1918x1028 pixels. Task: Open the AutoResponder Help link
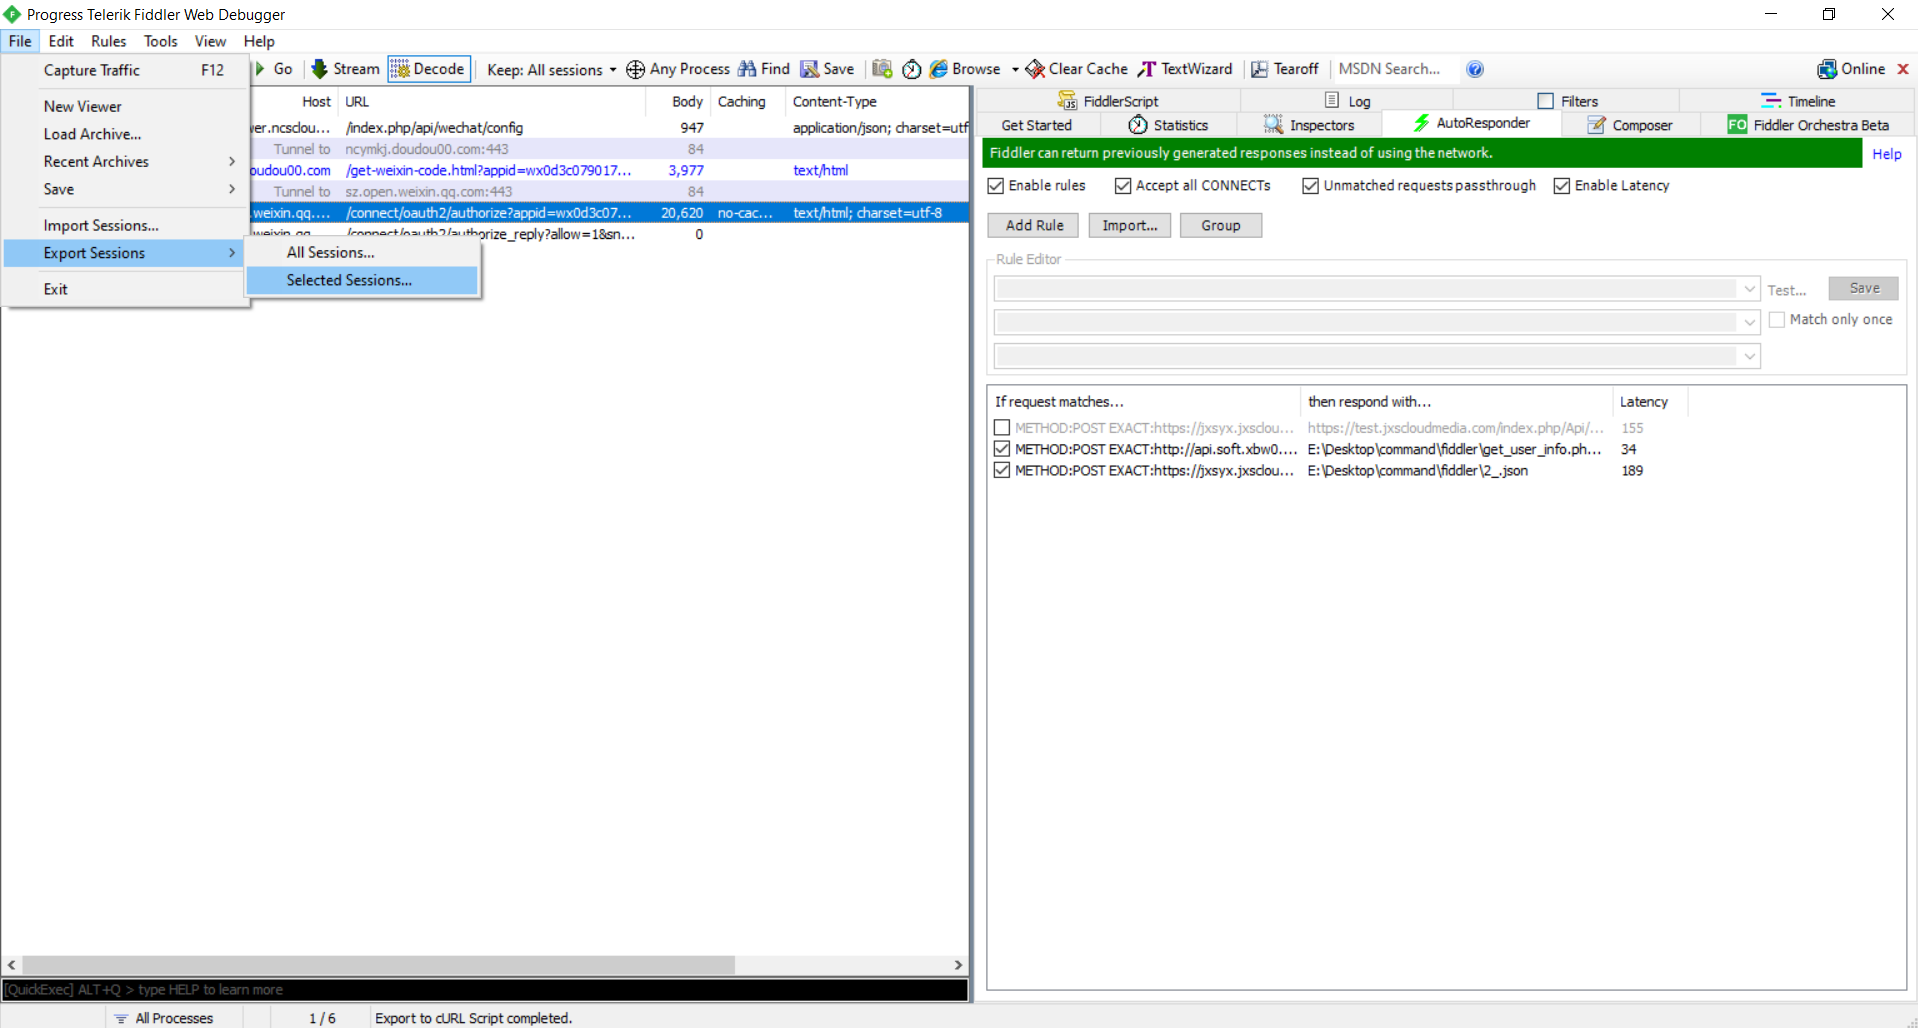[x=1887, y=154]
